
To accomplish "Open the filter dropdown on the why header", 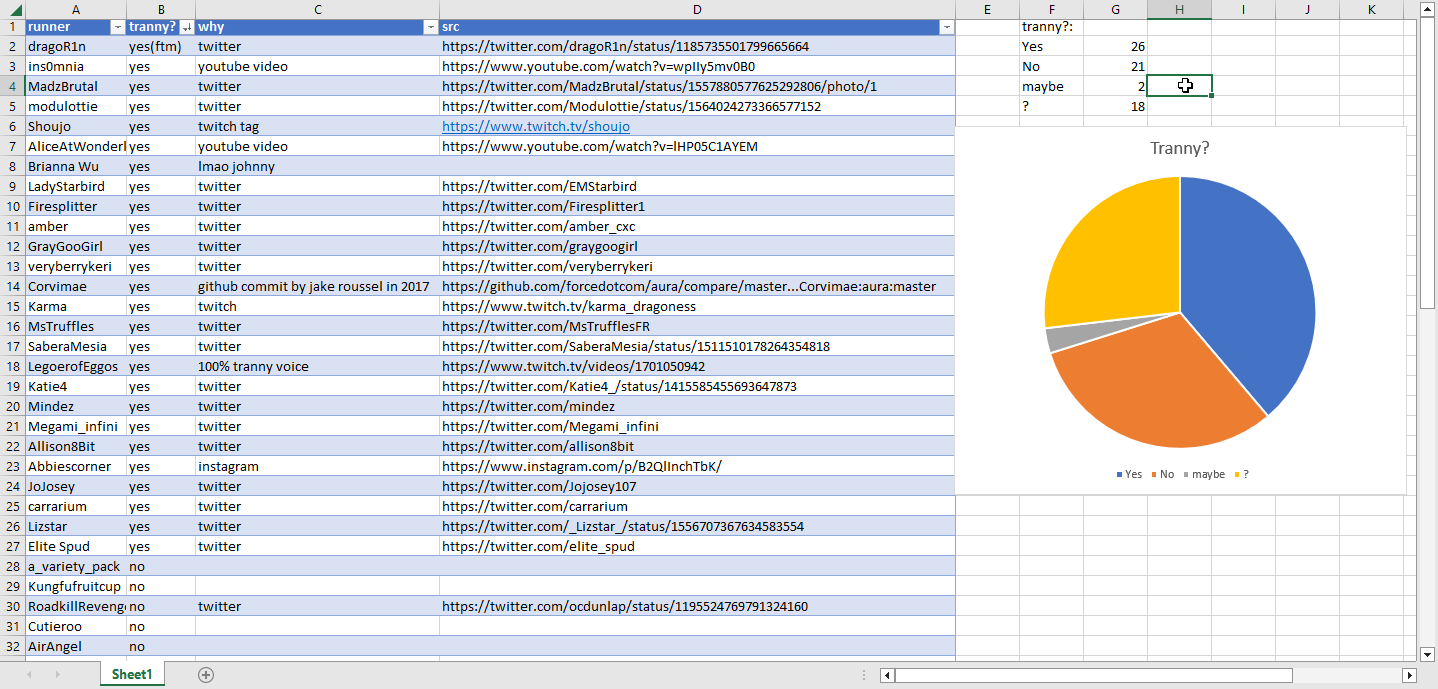I will tap(431, 27).
